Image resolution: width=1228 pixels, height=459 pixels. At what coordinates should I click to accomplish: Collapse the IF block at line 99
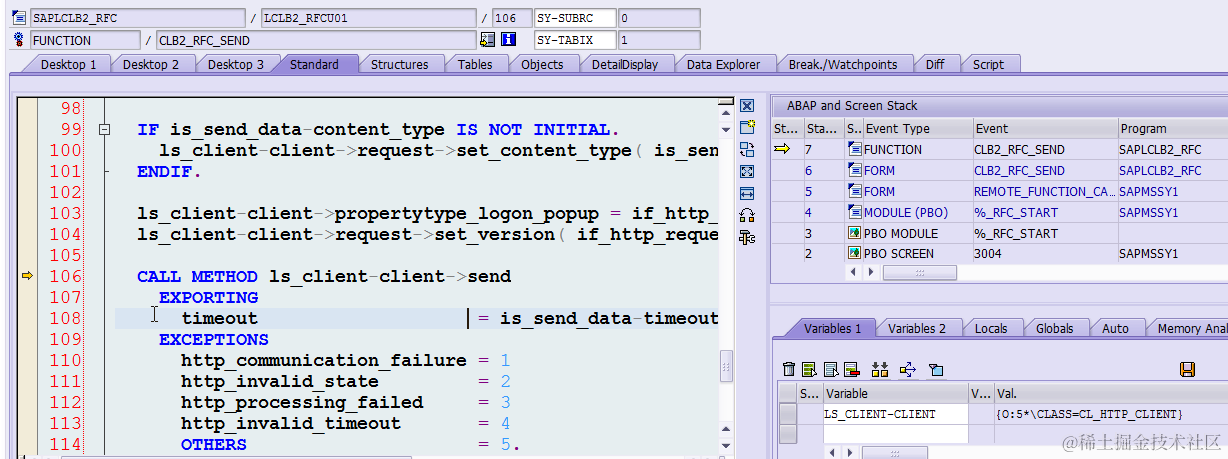[104, 130]
